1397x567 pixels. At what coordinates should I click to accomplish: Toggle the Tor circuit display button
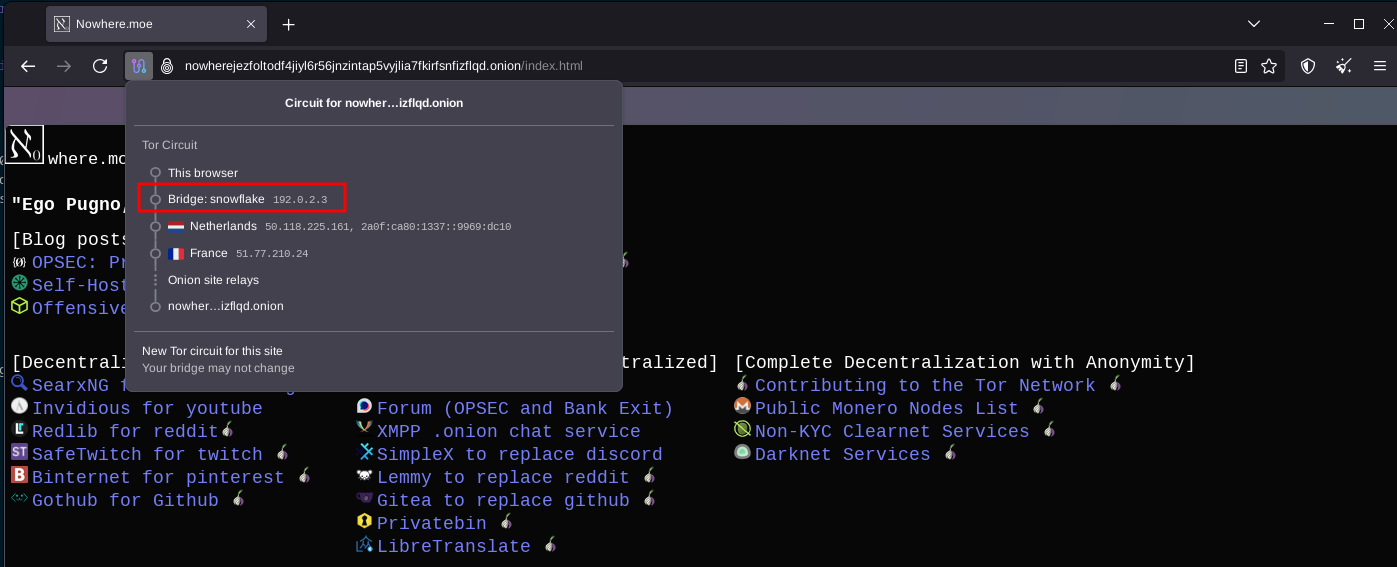coord(139,66)
